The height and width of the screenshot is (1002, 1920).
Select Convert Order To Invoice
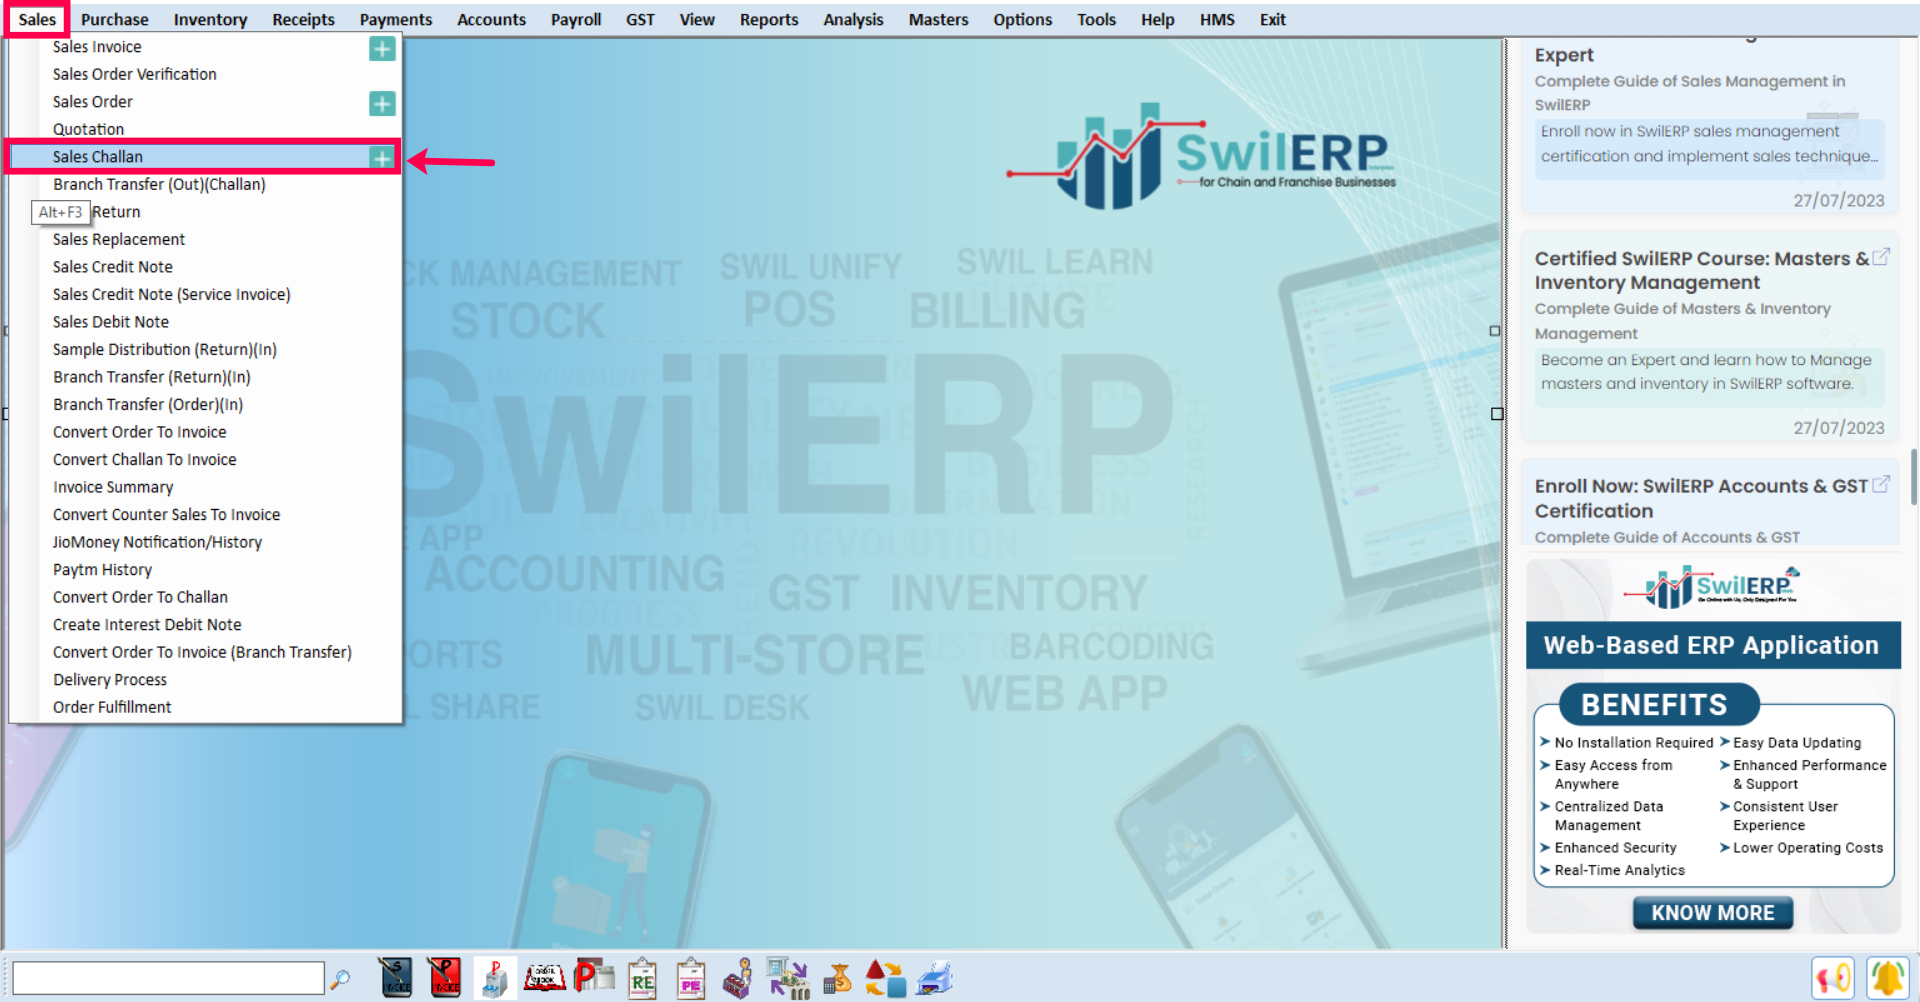[x=205, y=432]
